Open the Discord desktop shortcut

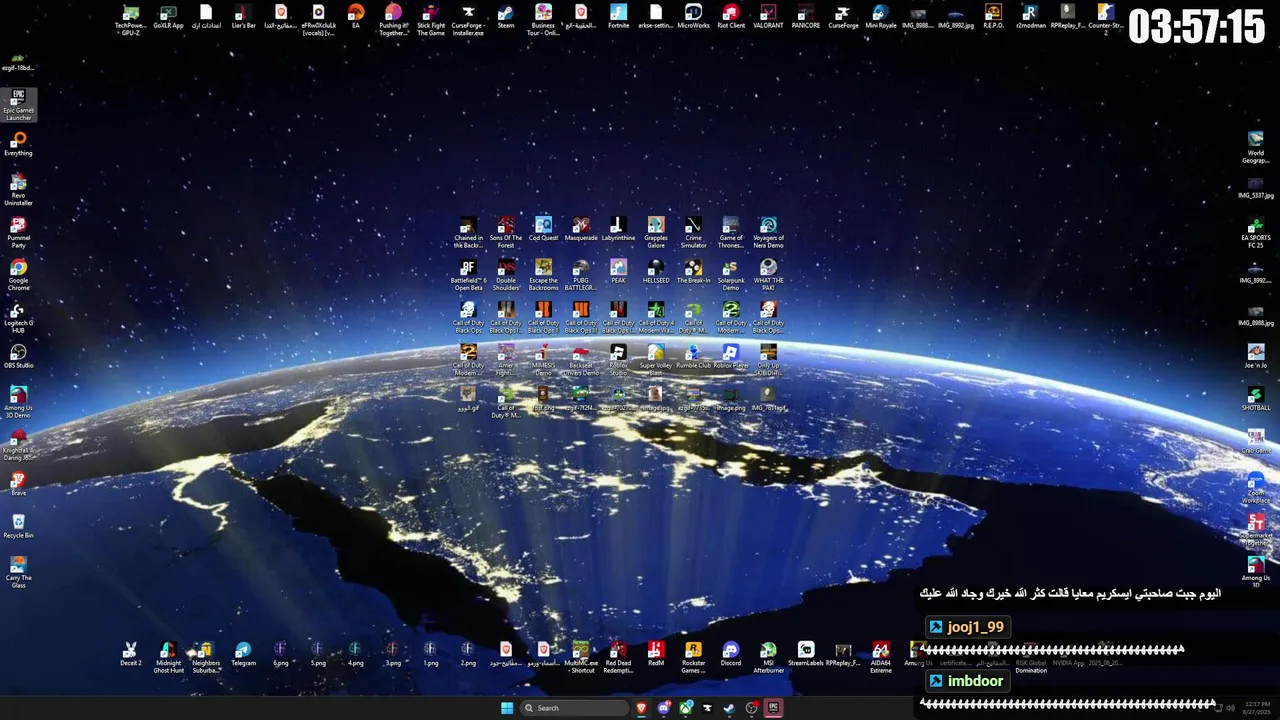click(x=731, y=654)
